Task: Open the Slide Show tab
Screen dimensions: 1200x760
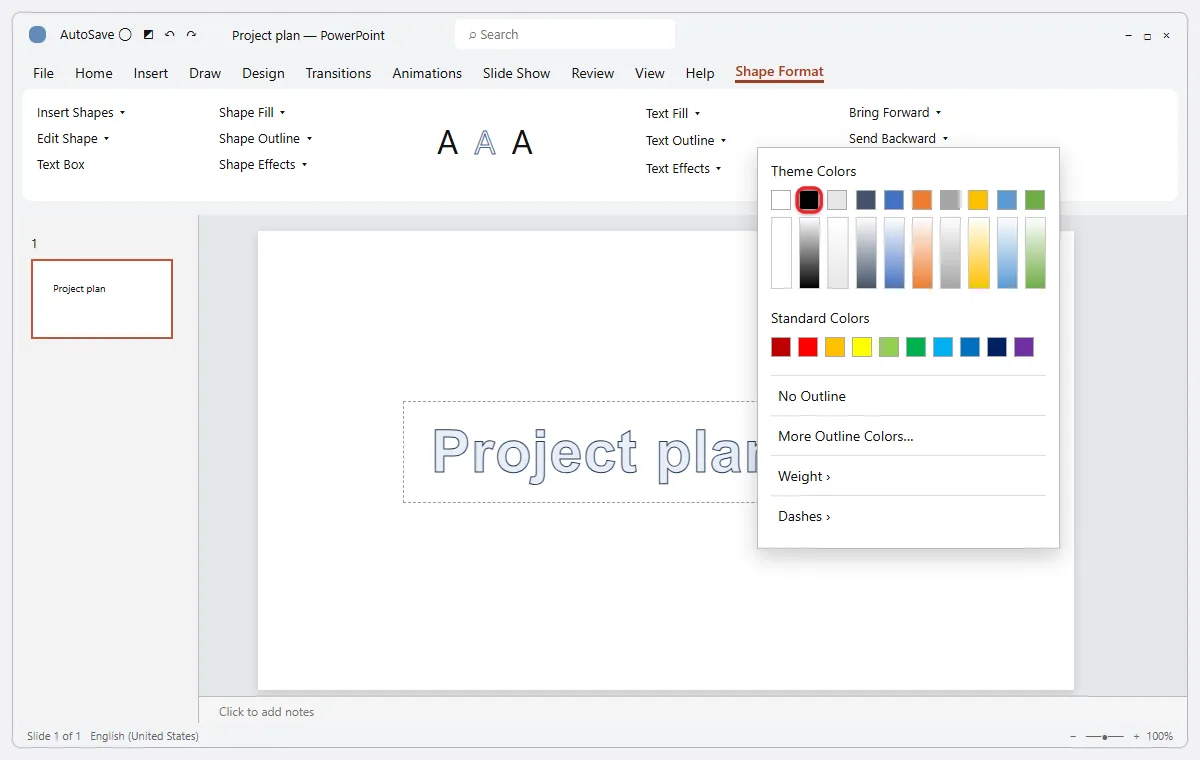Action: pos(516,73)
